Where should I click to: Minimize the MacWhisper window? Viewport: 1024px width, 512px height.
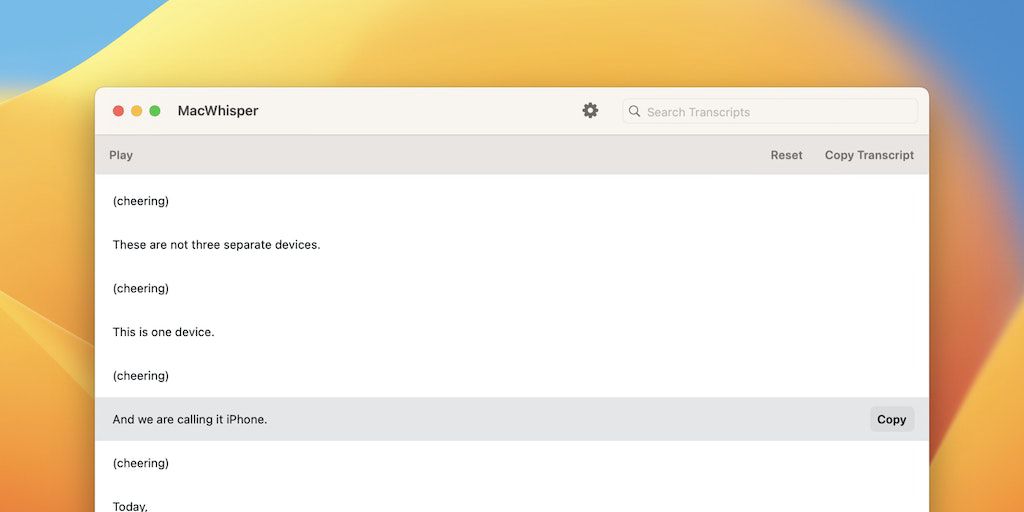coord(136,111)
